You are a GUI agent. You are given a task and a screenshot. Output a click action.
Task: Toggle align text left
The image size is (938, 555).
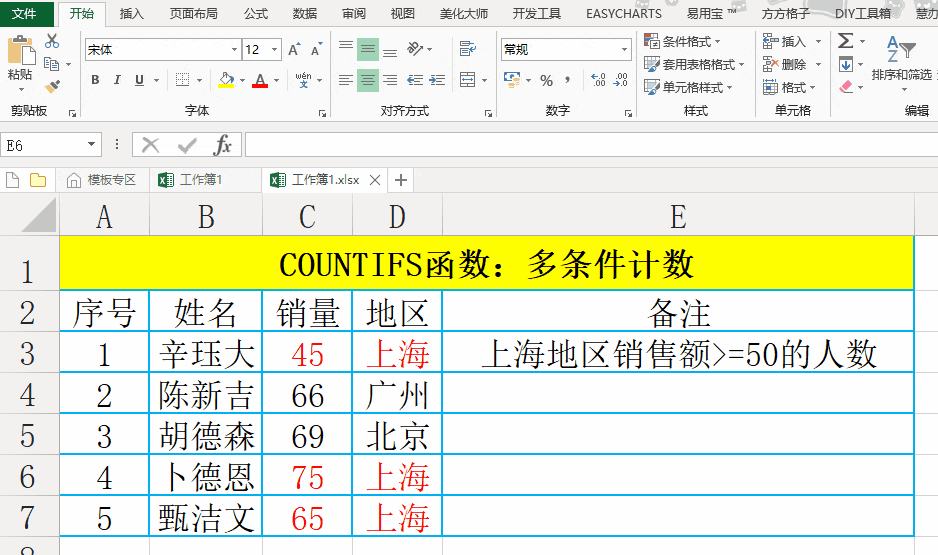346,80
